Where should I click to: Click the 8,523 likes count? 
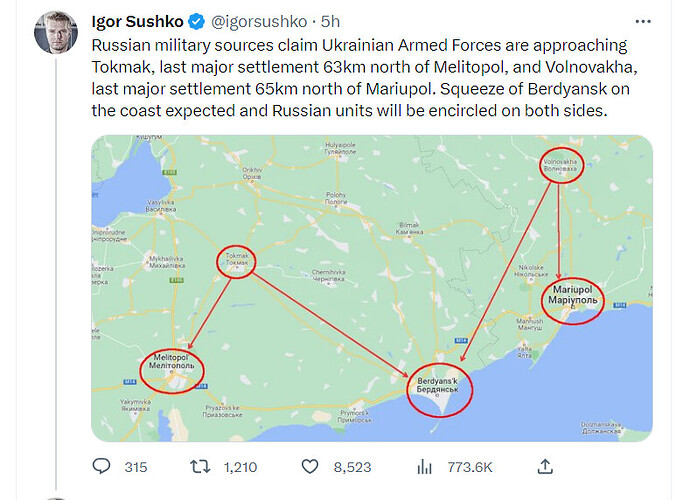[x=352, y=467]
